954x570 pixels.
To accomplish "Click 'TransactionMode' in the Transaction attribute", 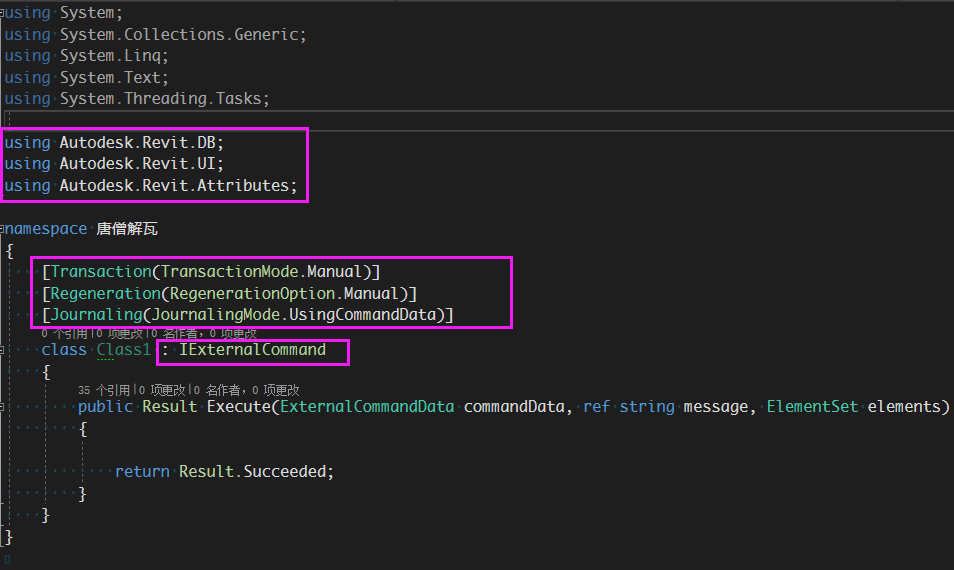I will [229, 271].
